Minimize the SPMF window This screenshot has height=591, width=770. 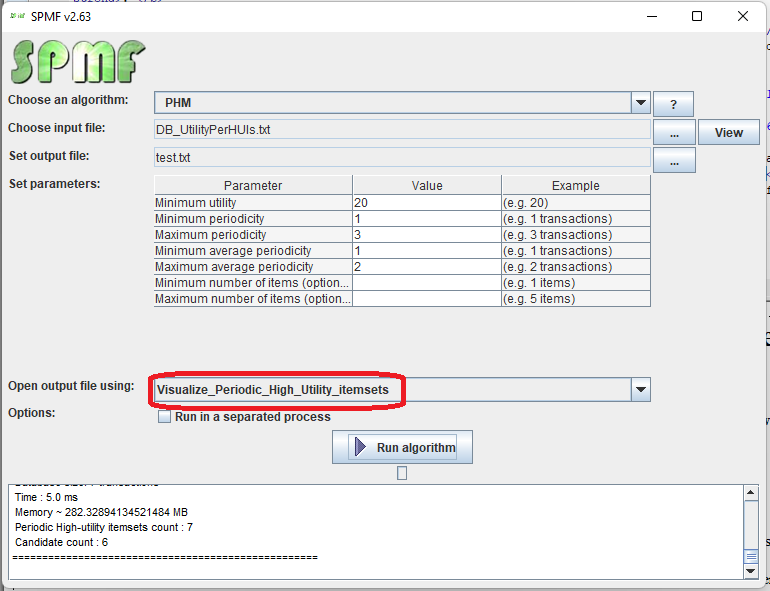[x=651, y=16]
